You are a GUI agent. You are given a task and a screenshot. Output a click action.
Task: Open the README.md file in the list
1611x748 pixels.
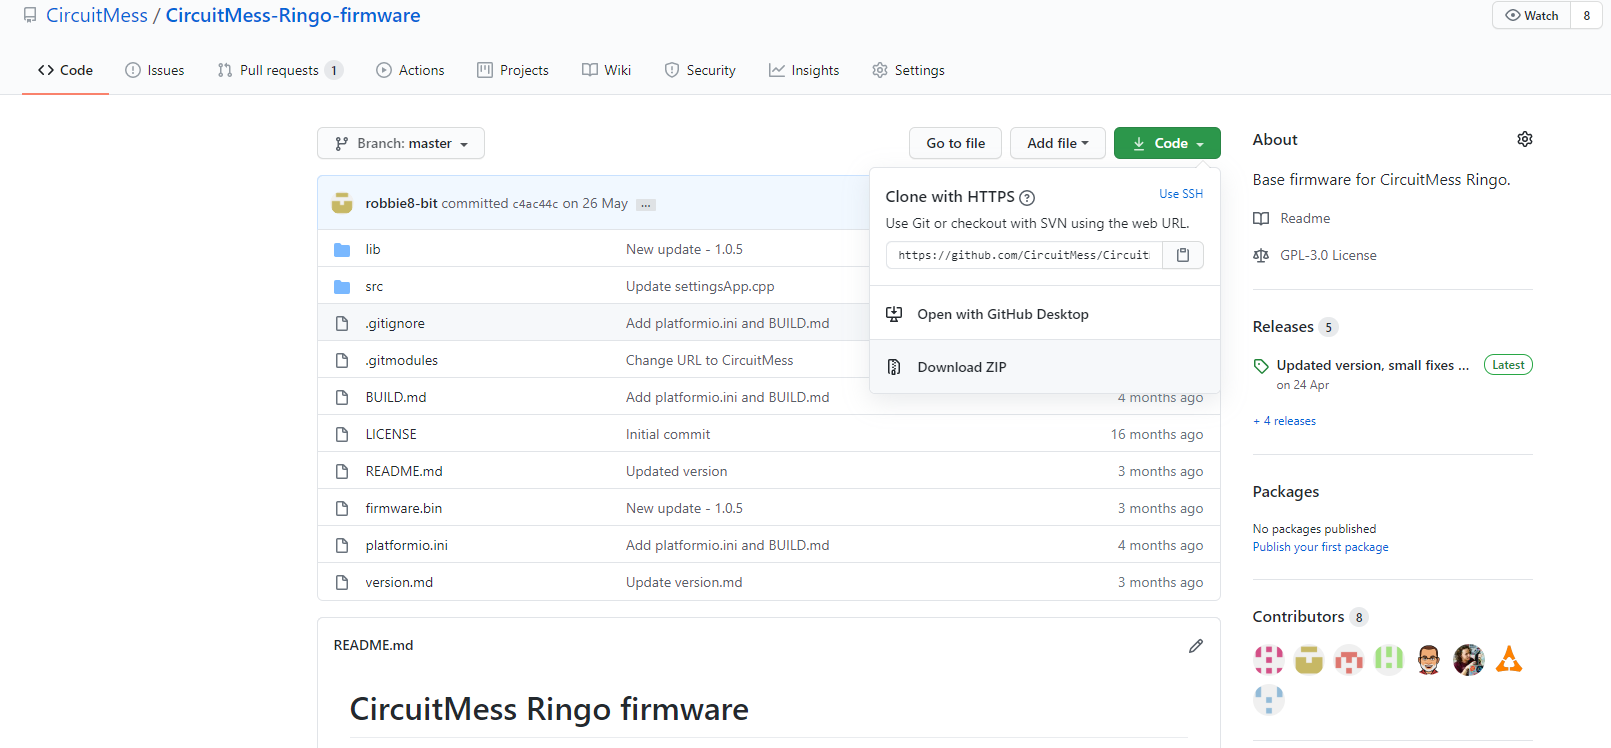click(x=403, y=472)
